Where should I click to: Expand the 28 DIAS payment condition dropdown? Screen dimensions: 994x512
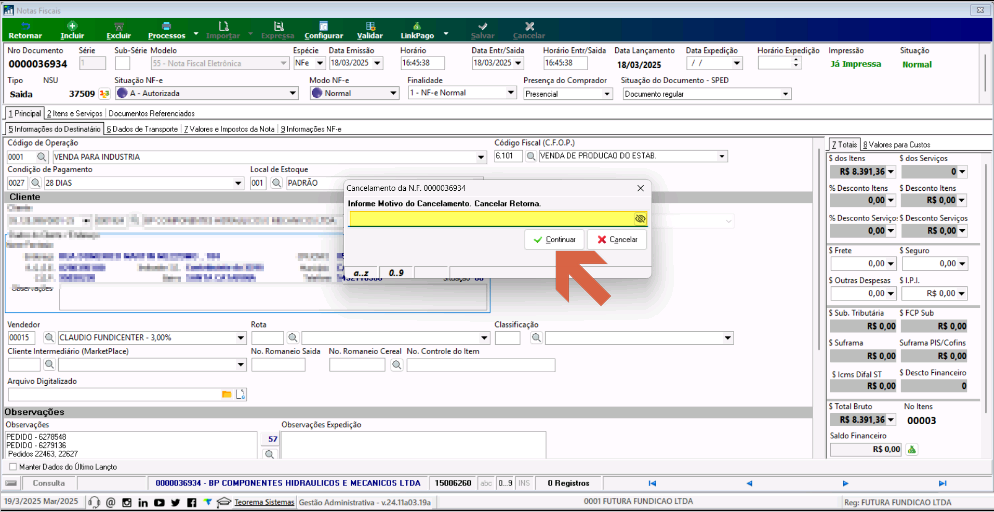pyautogui.click(x=238, y=183)
